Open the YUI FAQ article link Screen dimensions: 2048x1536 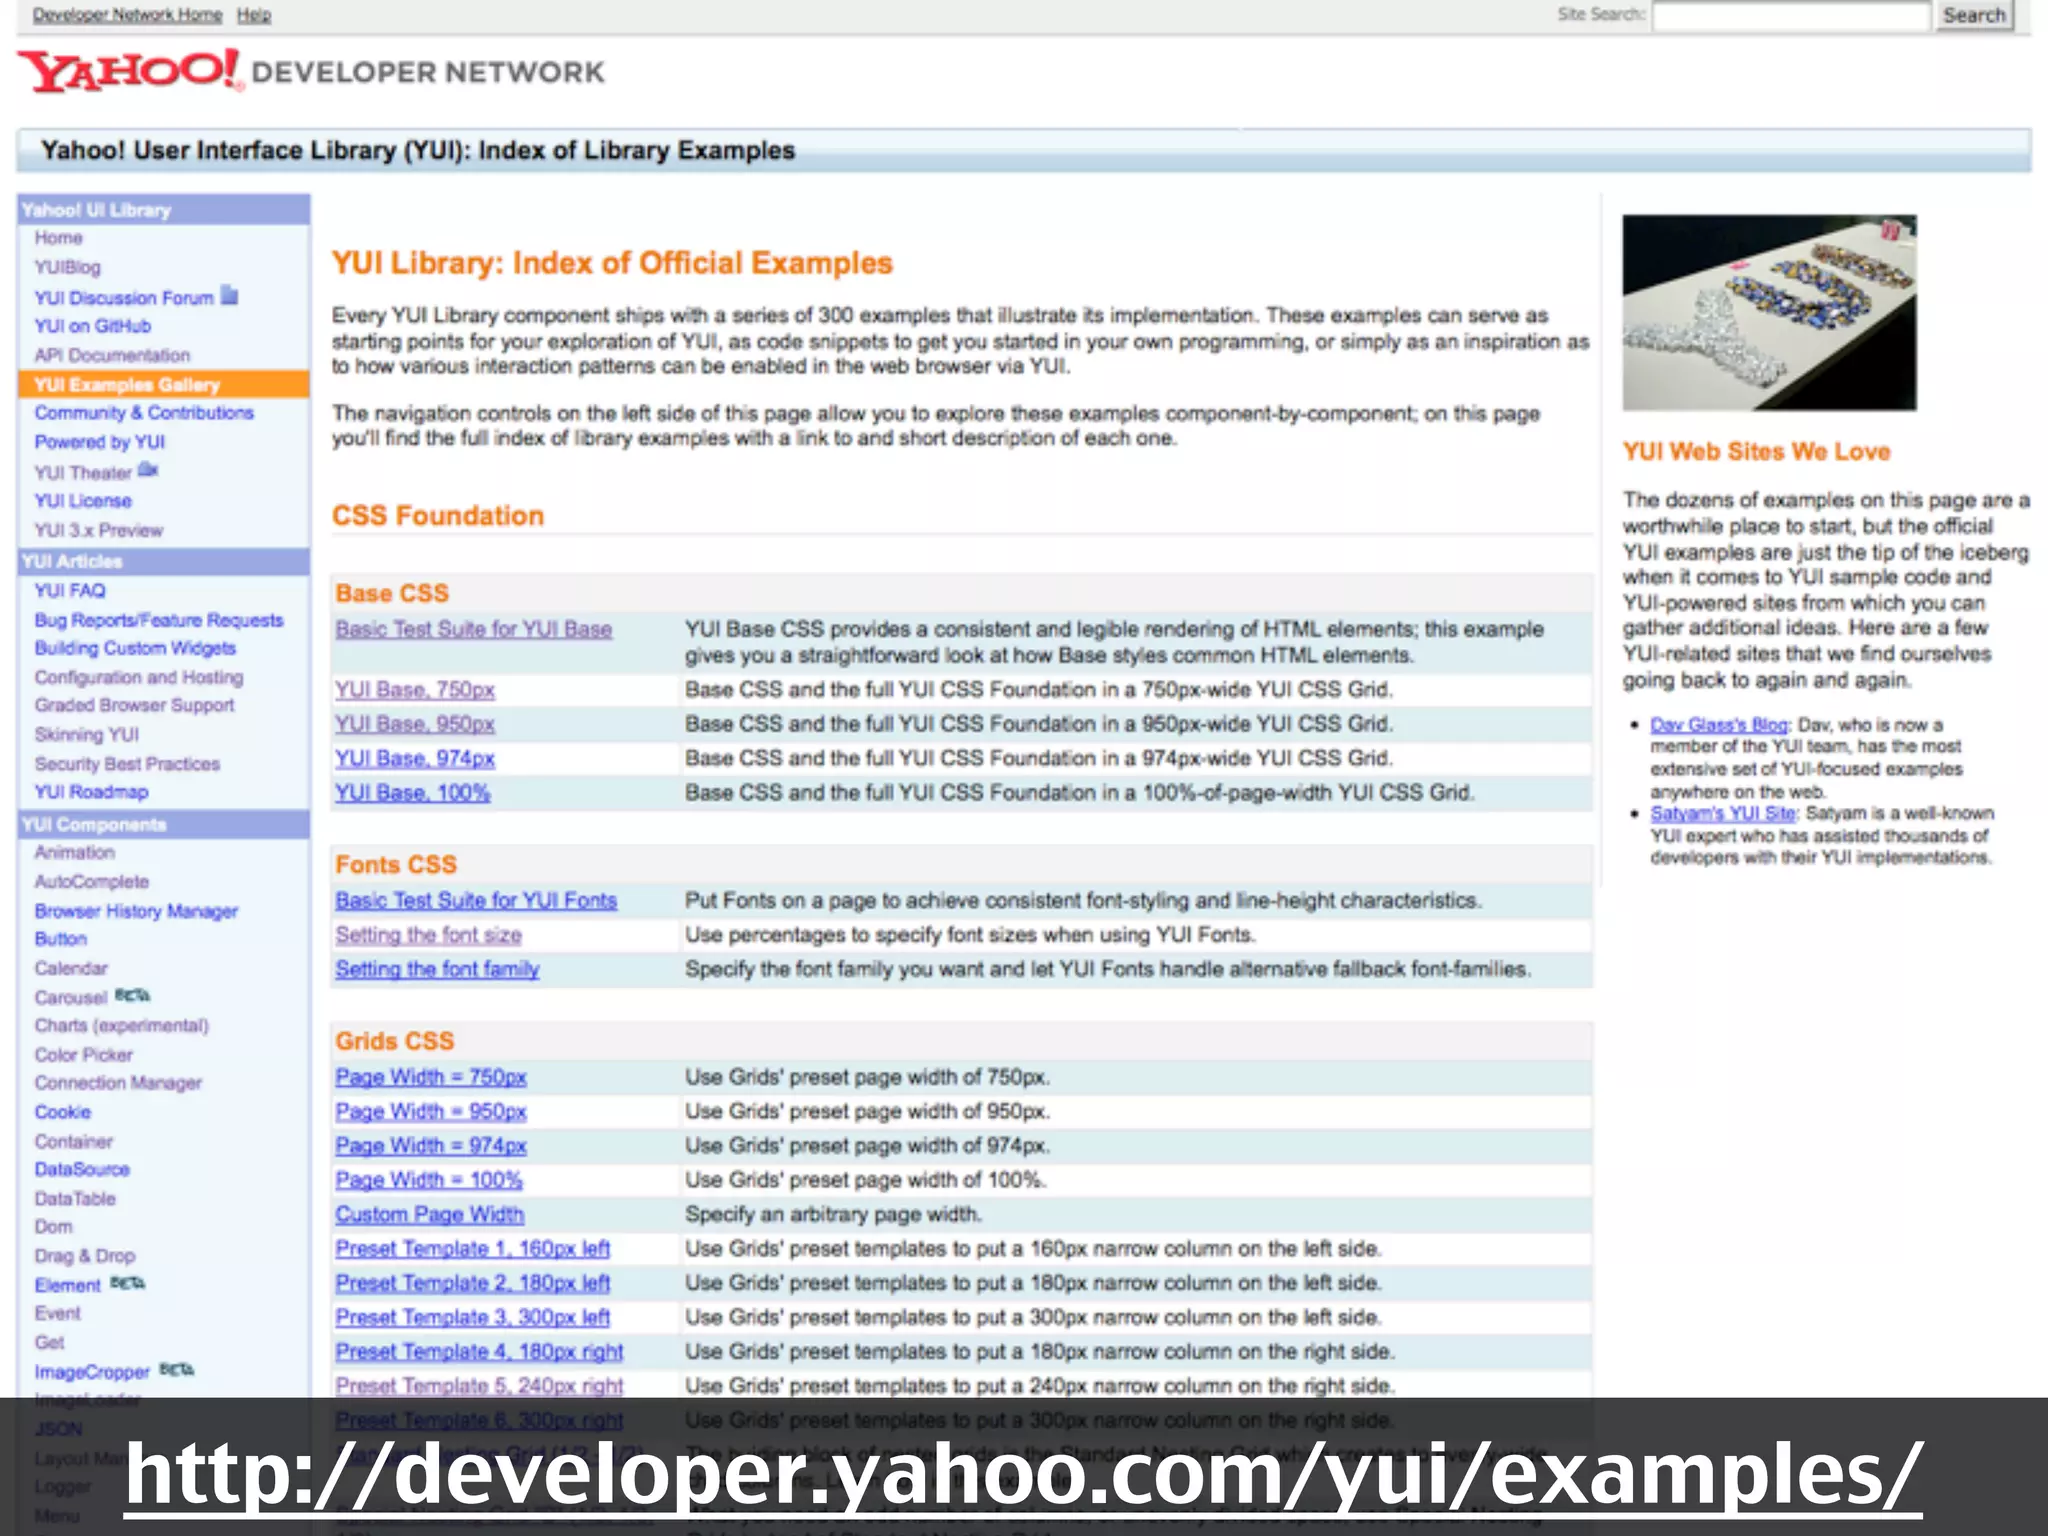pyautogui.click(x=69, y=591)
